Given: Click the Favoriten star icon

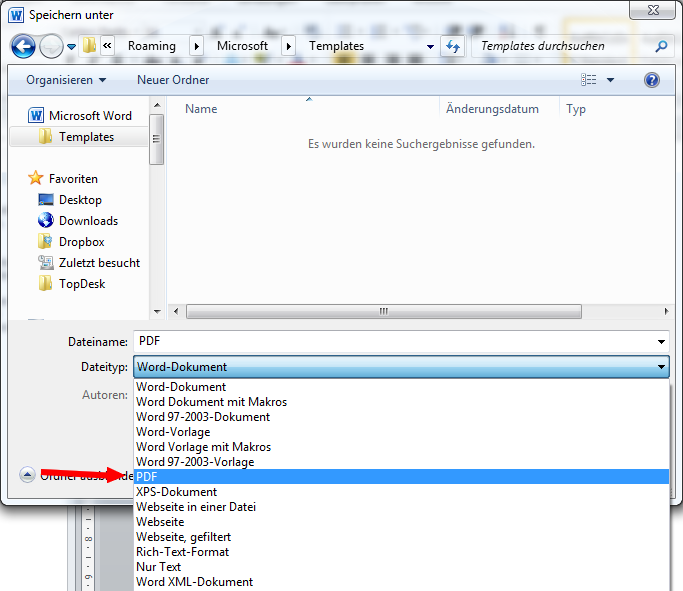Looking at the screenshot, I should [36, 178].
